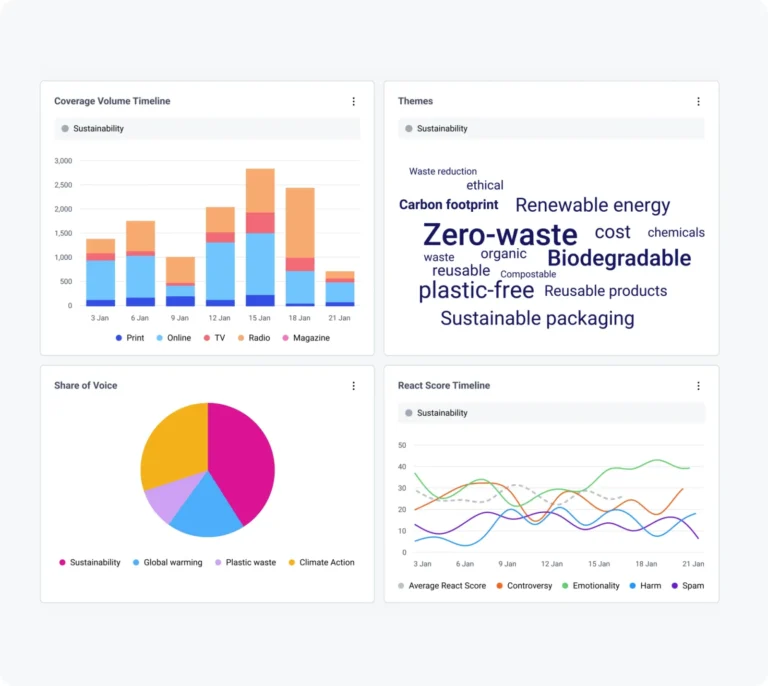This screenshot has height=686, width=768.
Task: Toggle Harm line legend item
Action: 645,586
